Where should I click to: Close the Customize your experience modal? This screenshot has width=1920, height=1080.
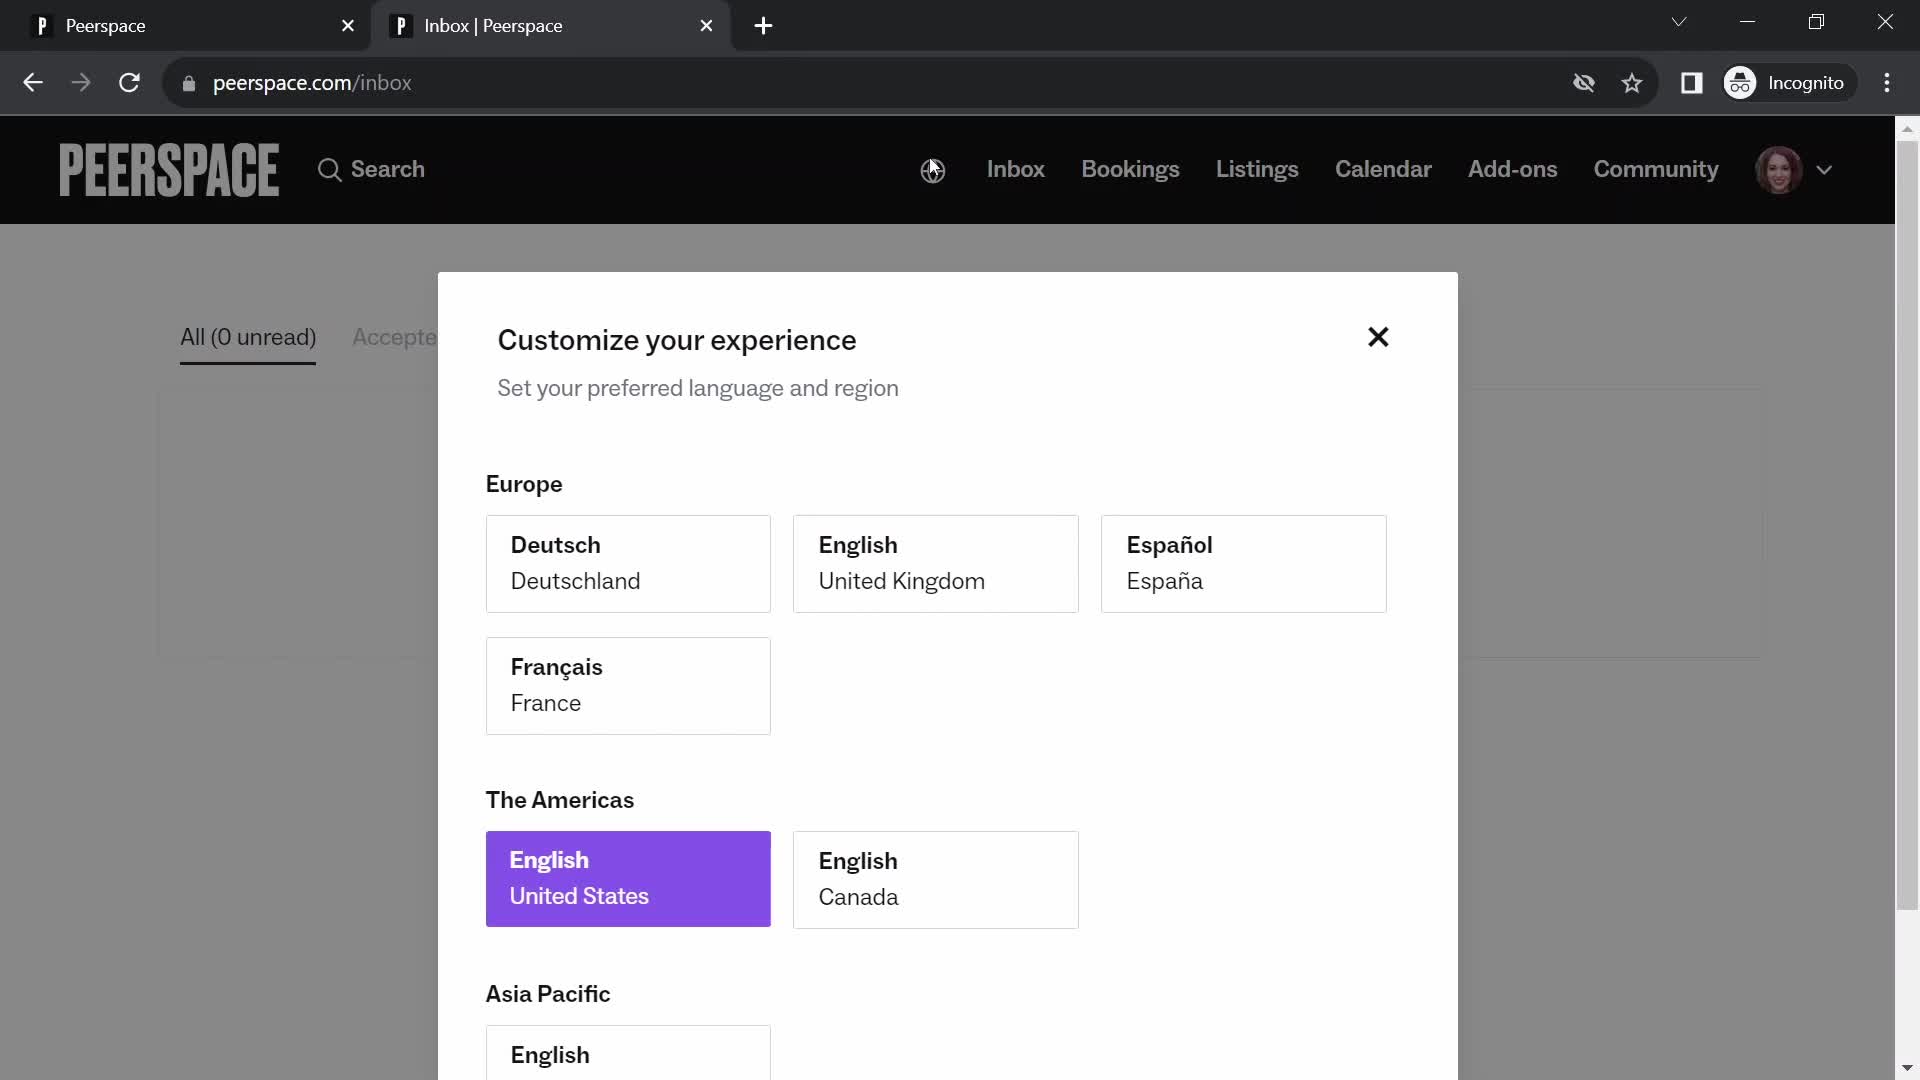(x=1379, y=338)
